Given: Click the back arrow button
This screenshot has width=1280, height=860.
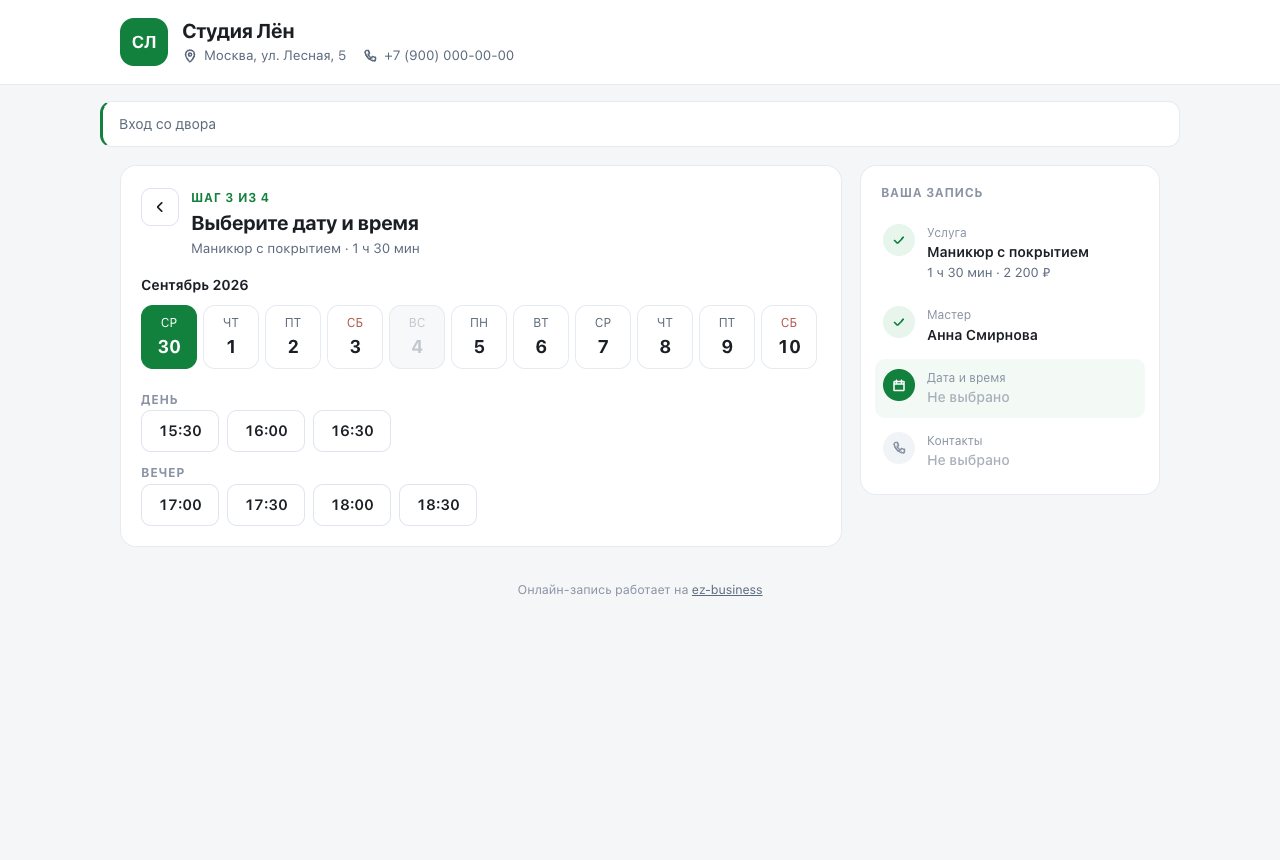Looking at the screenshot, I should pos(160,207).
